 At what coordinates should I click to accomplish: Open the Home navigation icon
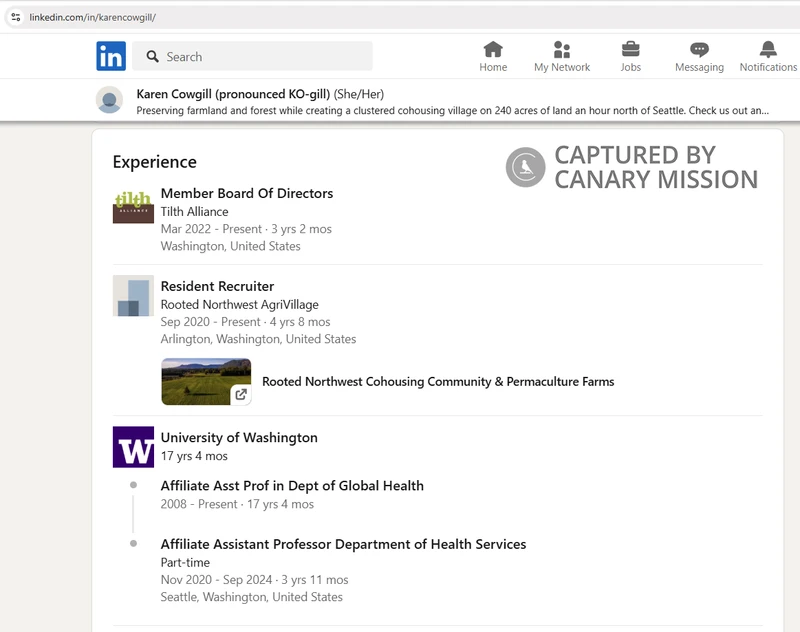point(493,49)
